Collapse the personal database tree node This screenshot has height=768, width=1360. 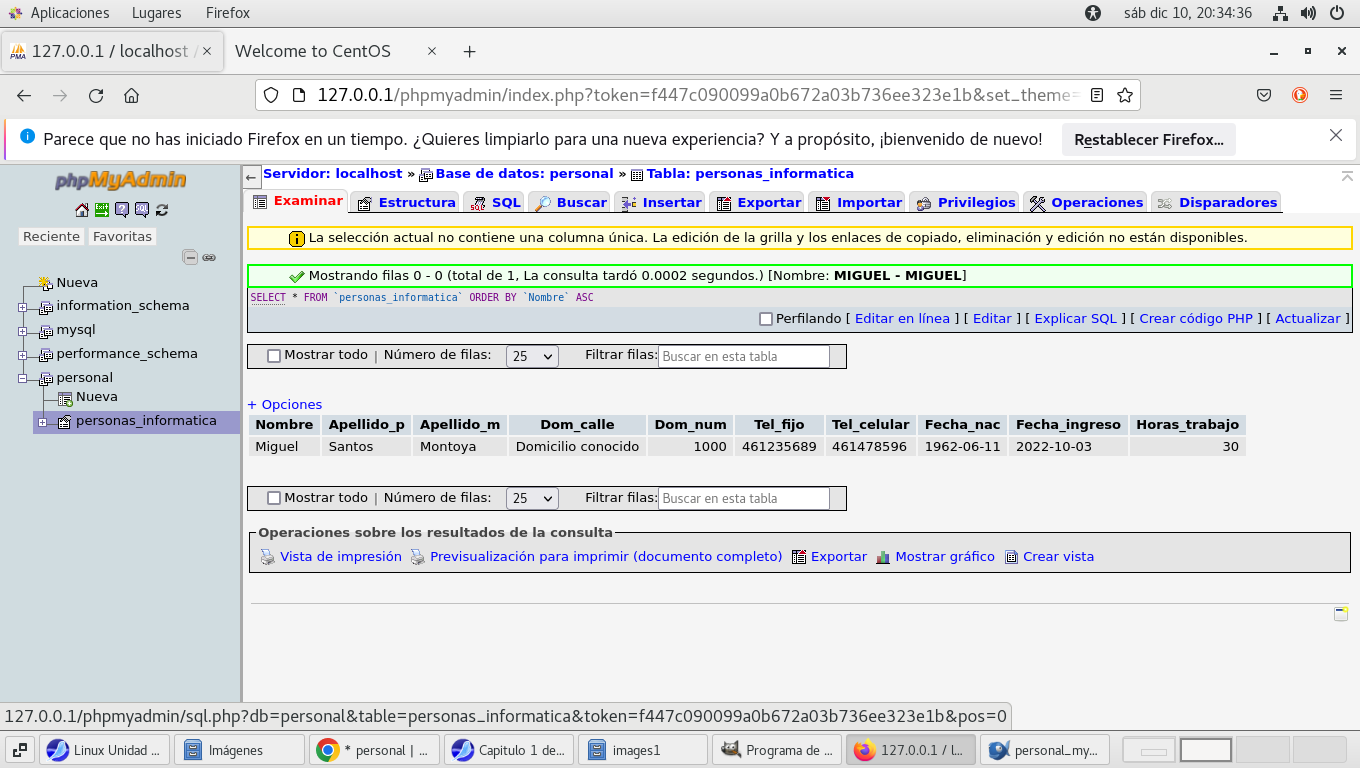pyautogui.click(x=22, y=379)
